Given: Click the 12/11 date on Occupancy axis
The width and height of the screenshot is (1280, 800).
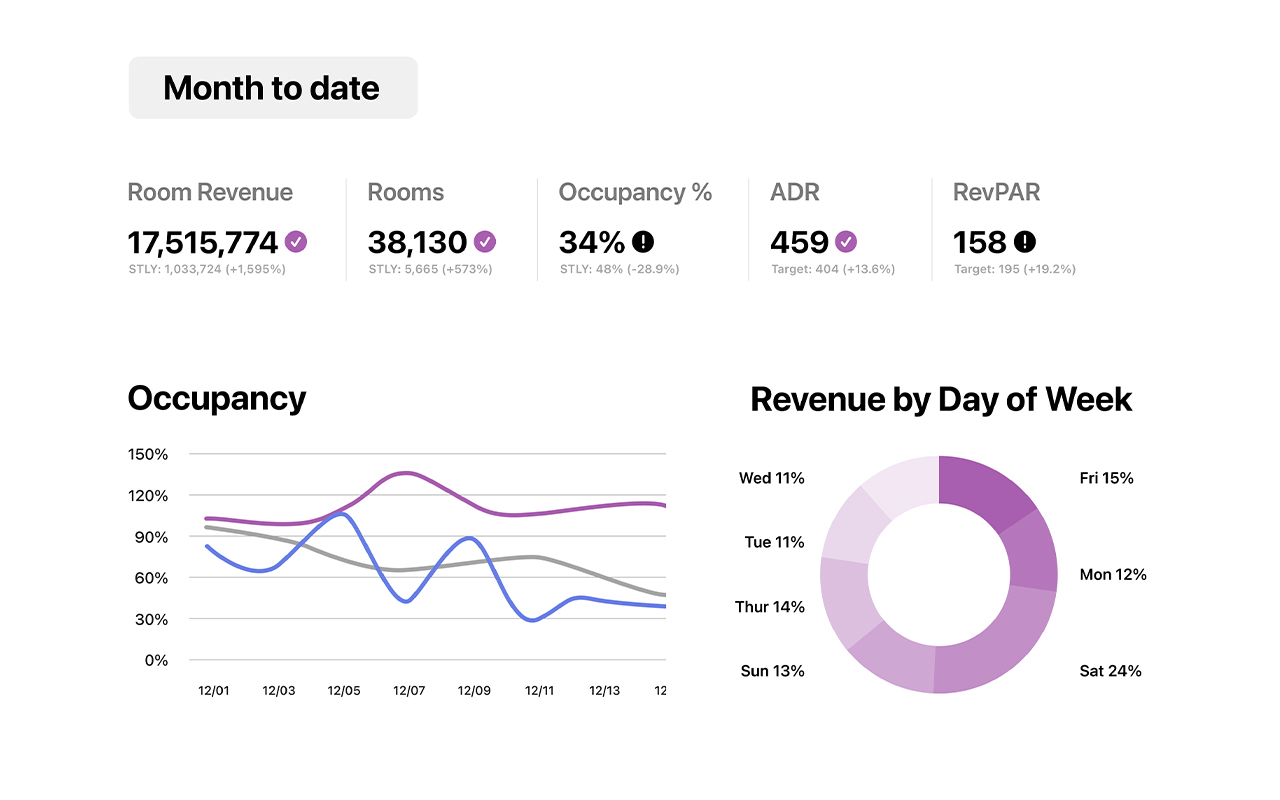Looking at the screenshot, I should click(x=539, y=691).
